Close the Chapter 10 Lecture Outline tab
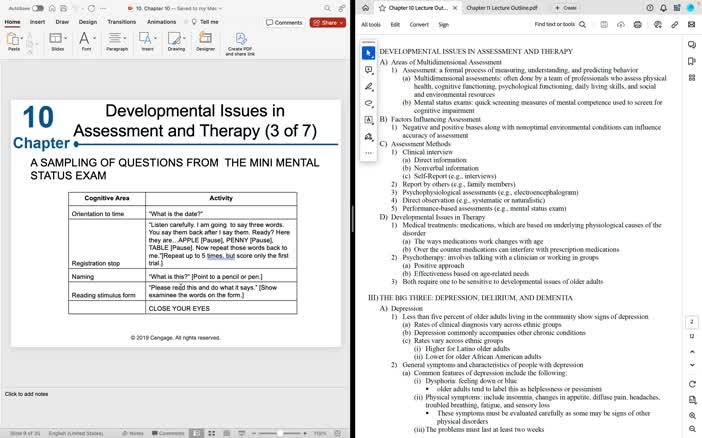 pos(455,8)
